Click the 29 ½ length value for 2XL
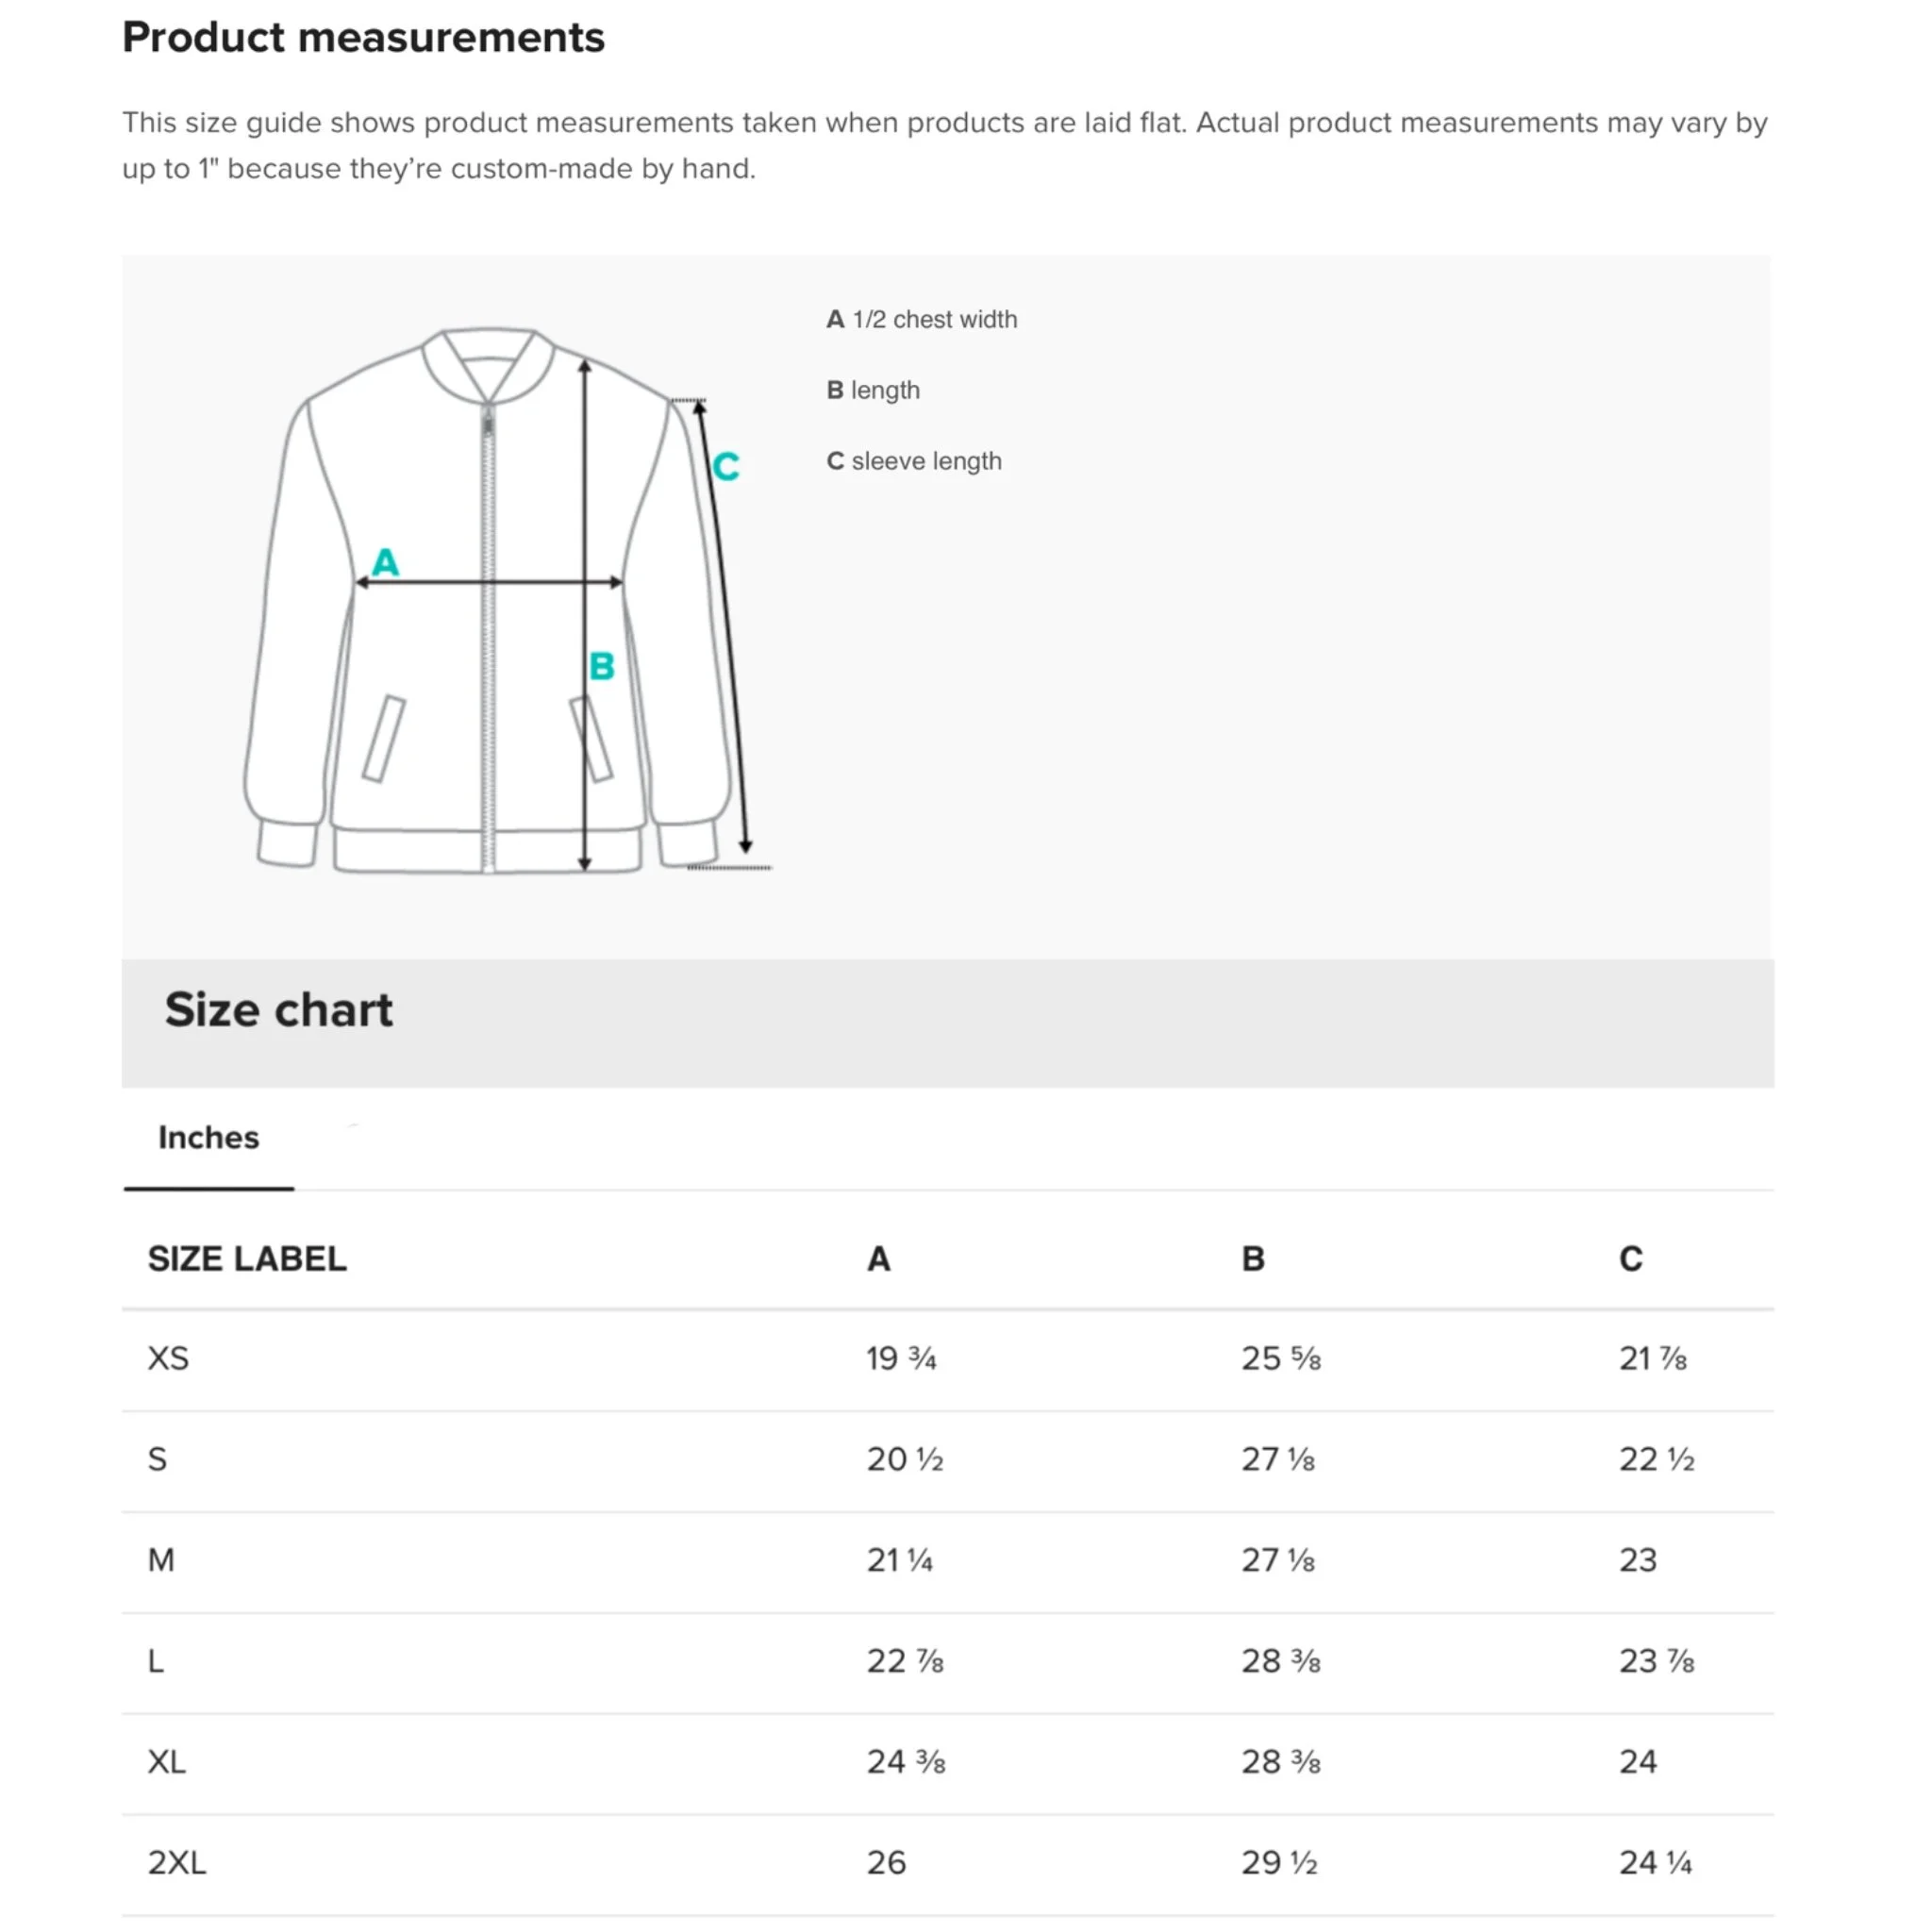 (1279, 1862)
